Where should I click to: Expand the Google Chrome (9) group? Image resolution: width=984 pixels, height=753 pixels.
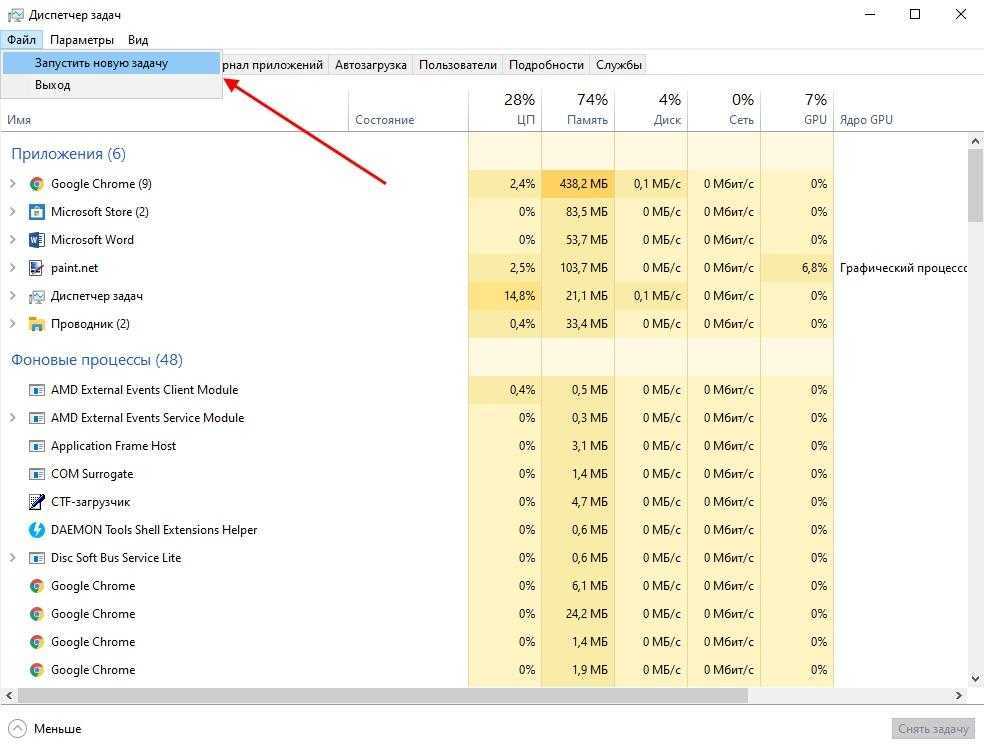coord(13,184)
